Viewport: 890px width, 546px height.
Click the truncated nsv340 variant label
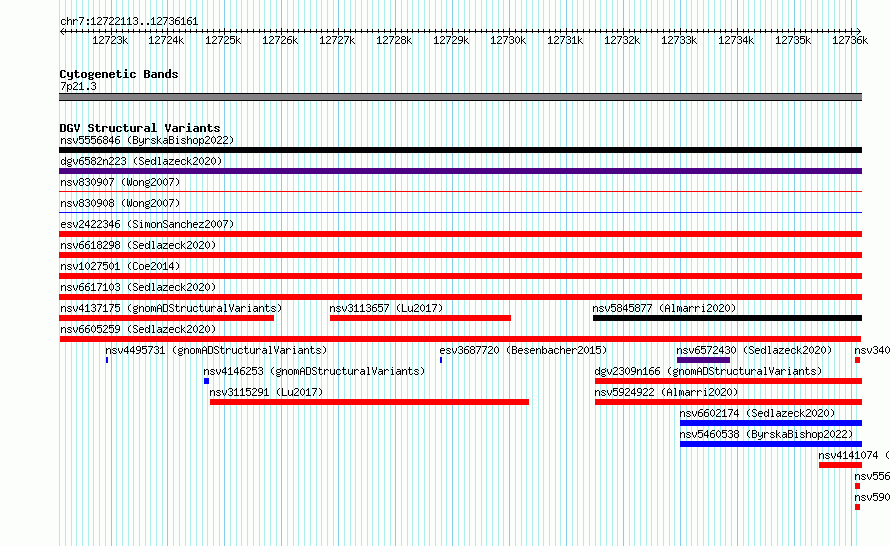point(872,350)
